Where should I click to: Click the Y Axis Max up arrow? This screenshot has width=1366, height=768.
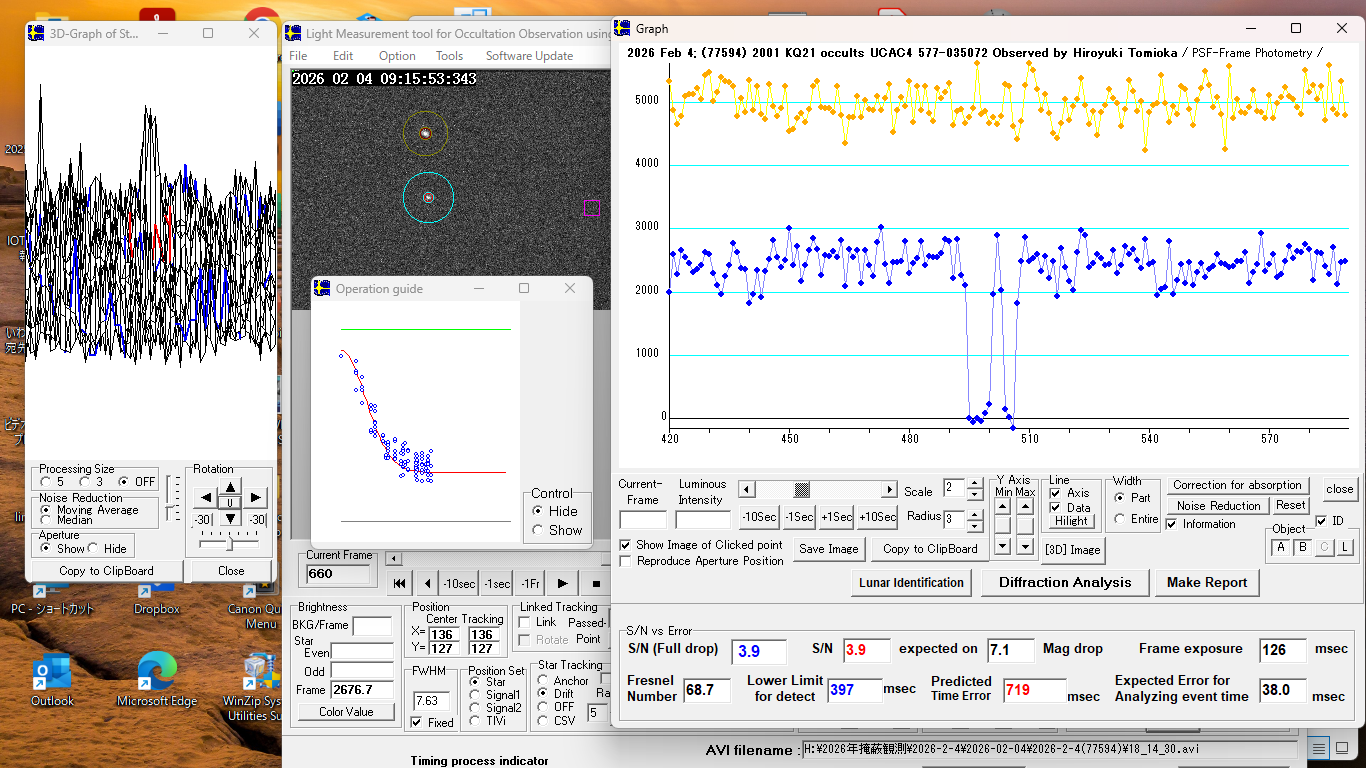[x=1025, y=507]
